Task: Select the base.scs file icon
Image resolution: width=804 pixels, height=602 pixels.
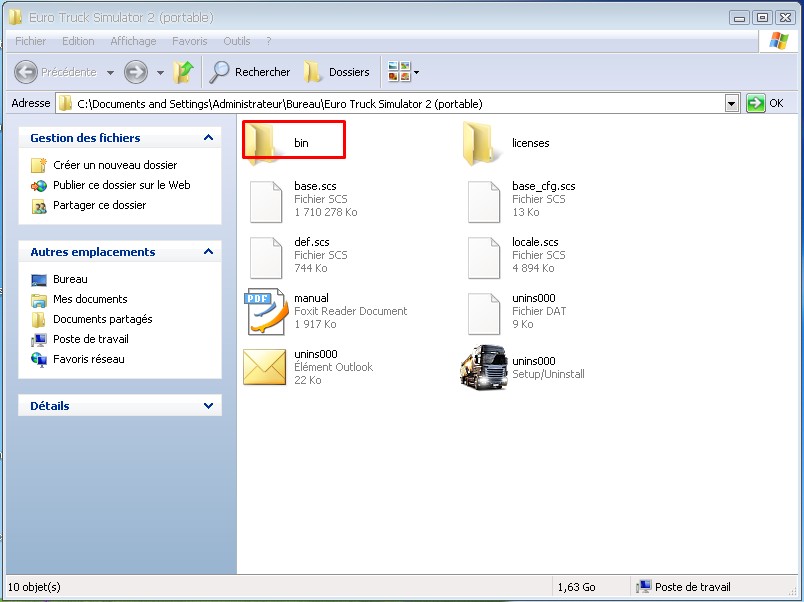Action: coord(265,202)
